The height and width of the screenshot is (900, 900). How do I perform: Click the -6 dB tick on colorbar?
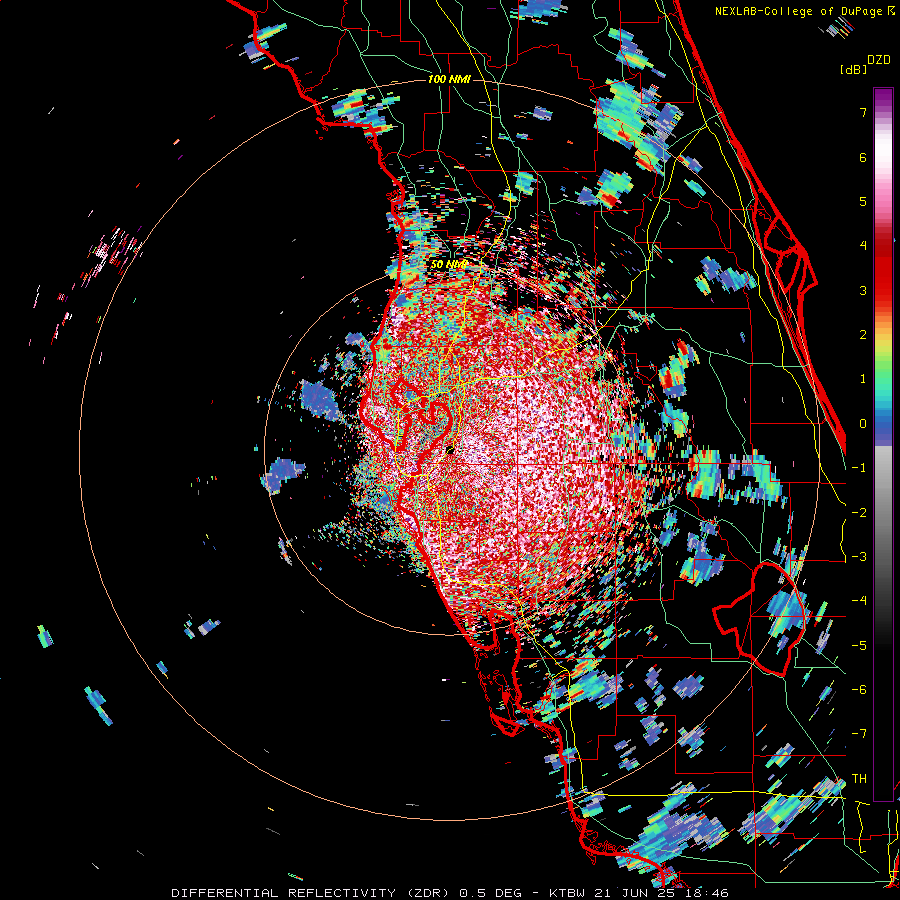click(x=859, y=690)
